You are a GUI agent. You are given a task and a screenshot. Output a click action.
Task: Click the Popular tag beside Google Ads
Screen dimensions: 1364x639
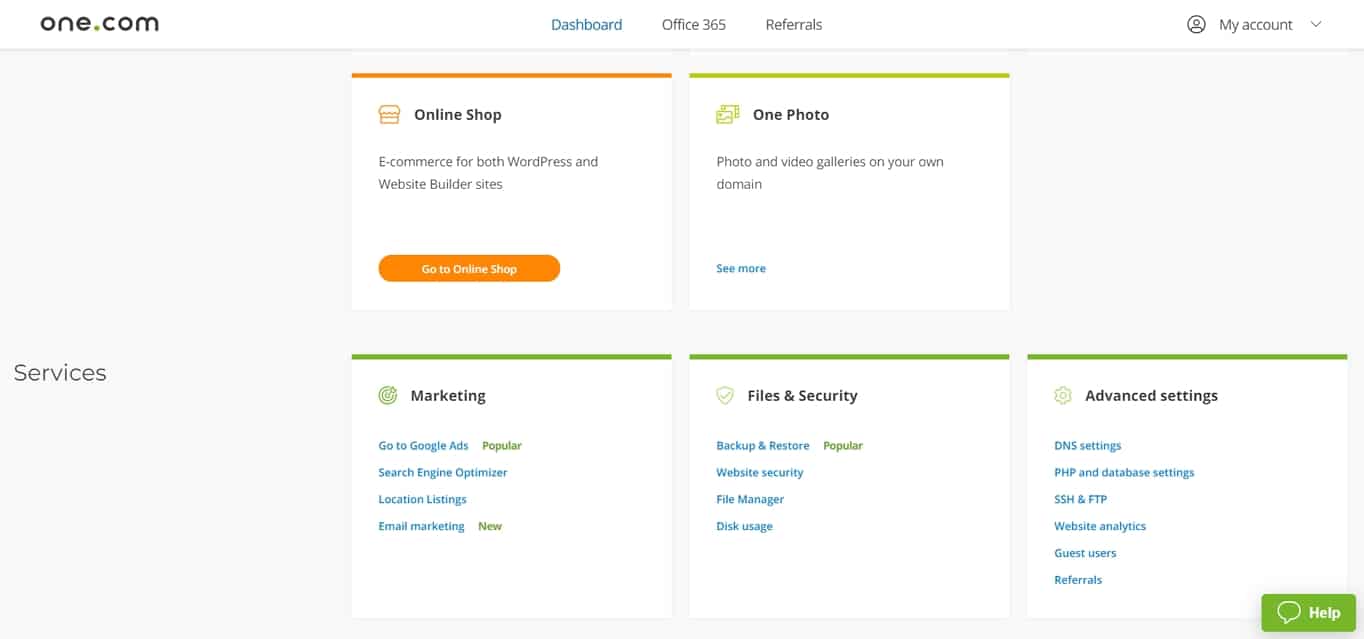point(502,446)
